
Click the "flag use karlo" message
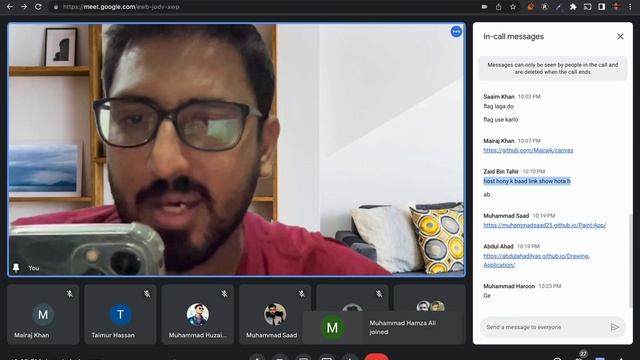[x=500, y=120]
